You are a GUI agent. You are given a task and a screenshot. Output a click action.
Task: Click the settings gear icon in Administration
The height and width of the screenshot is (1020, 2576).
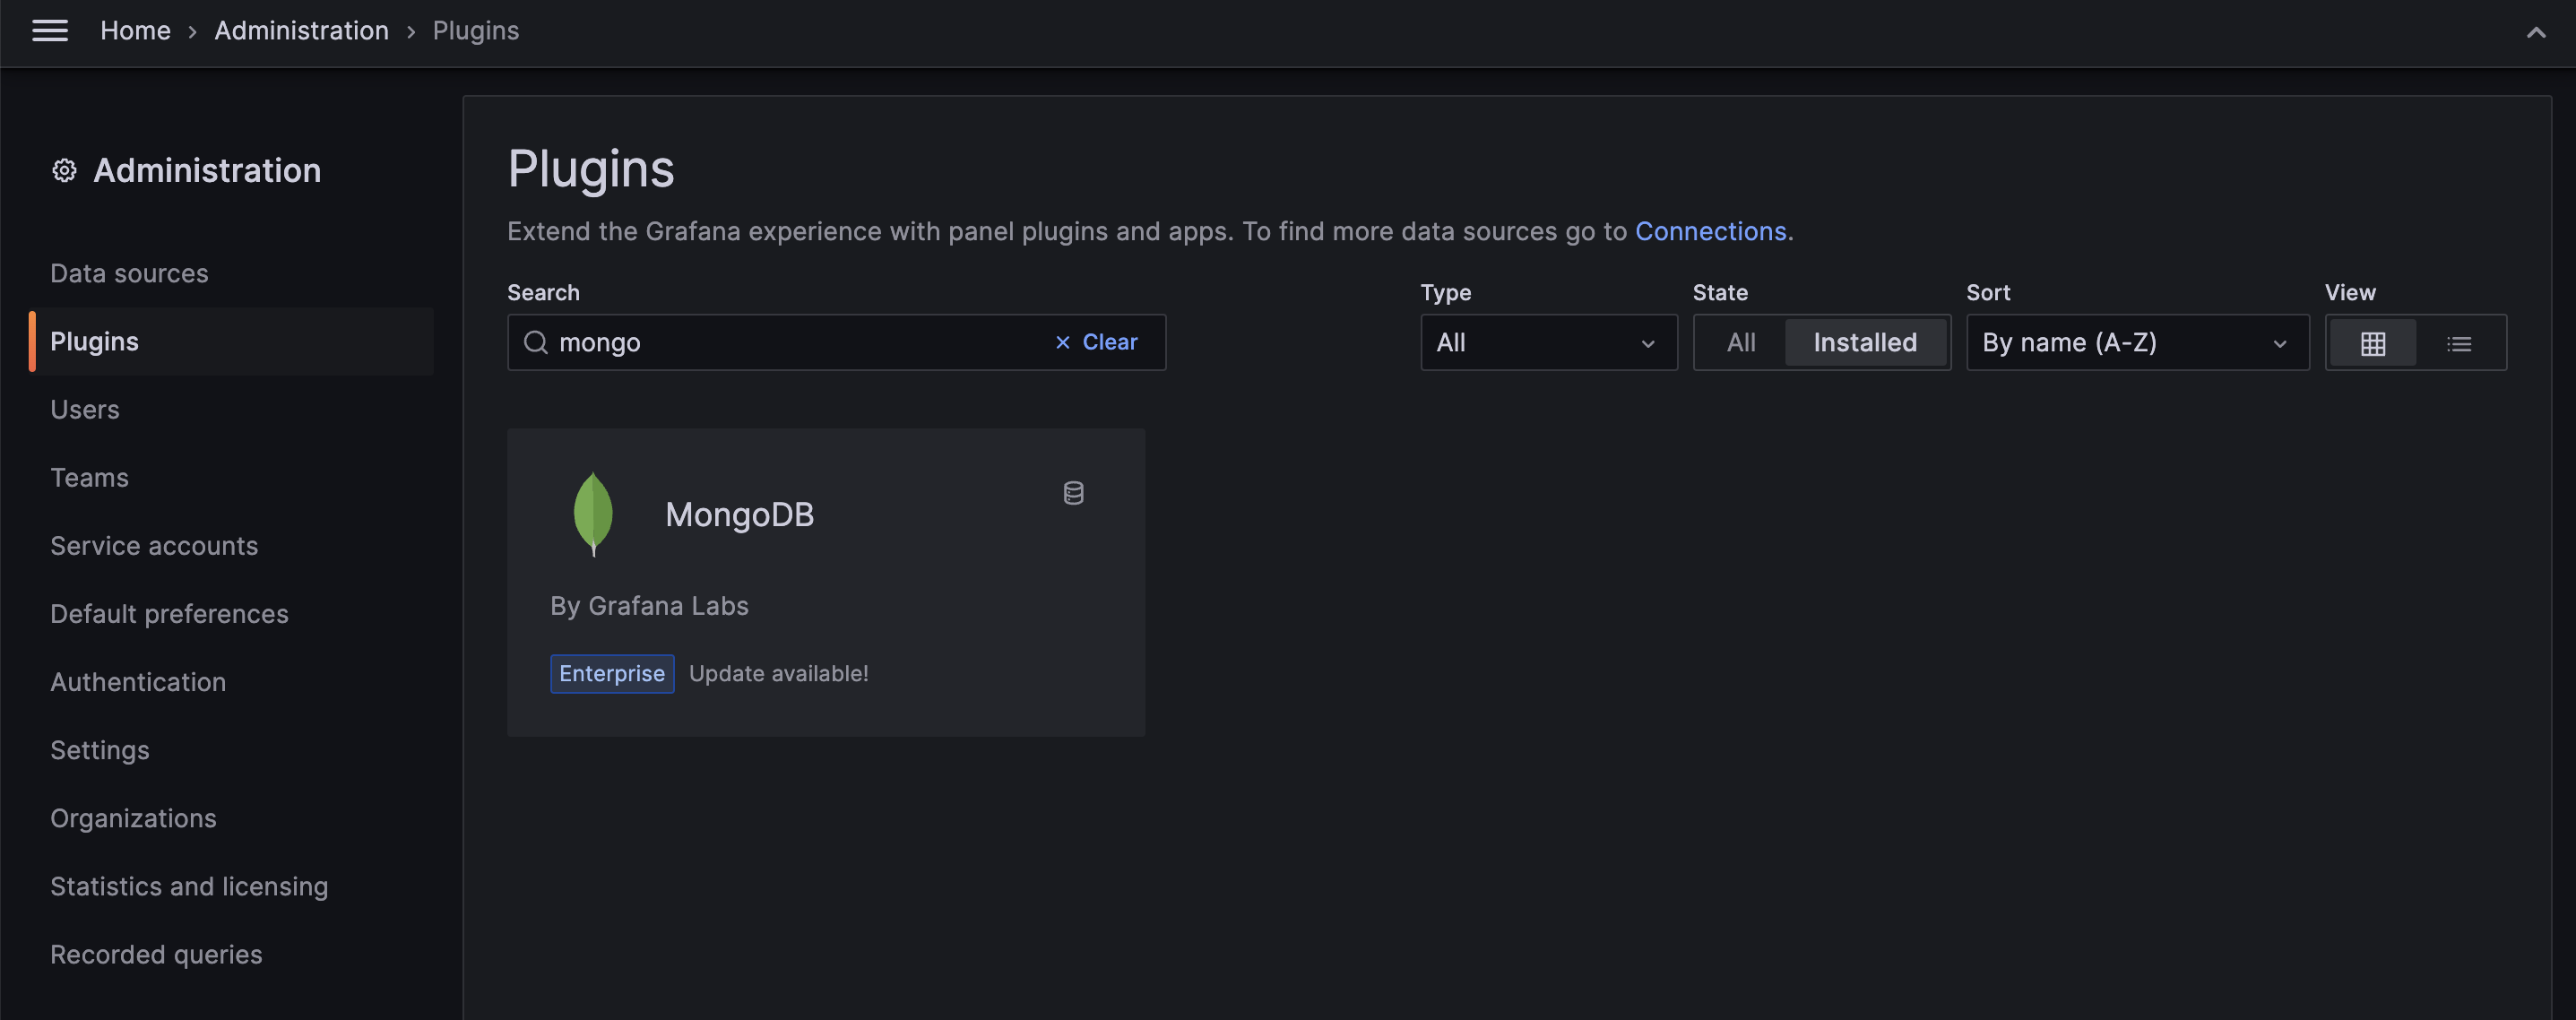[x=63, y=171]
